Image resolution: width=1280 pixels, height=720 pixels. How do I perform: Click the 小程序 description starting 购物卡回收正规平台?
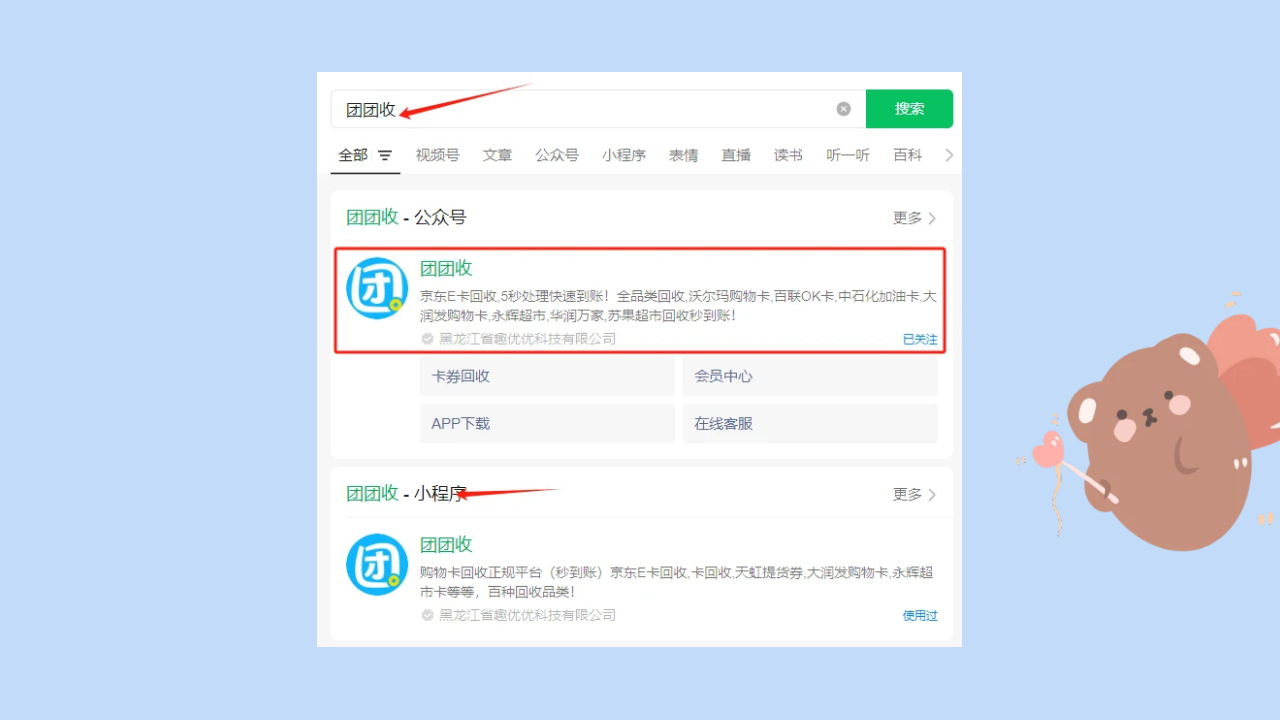[x=676, y=582]
